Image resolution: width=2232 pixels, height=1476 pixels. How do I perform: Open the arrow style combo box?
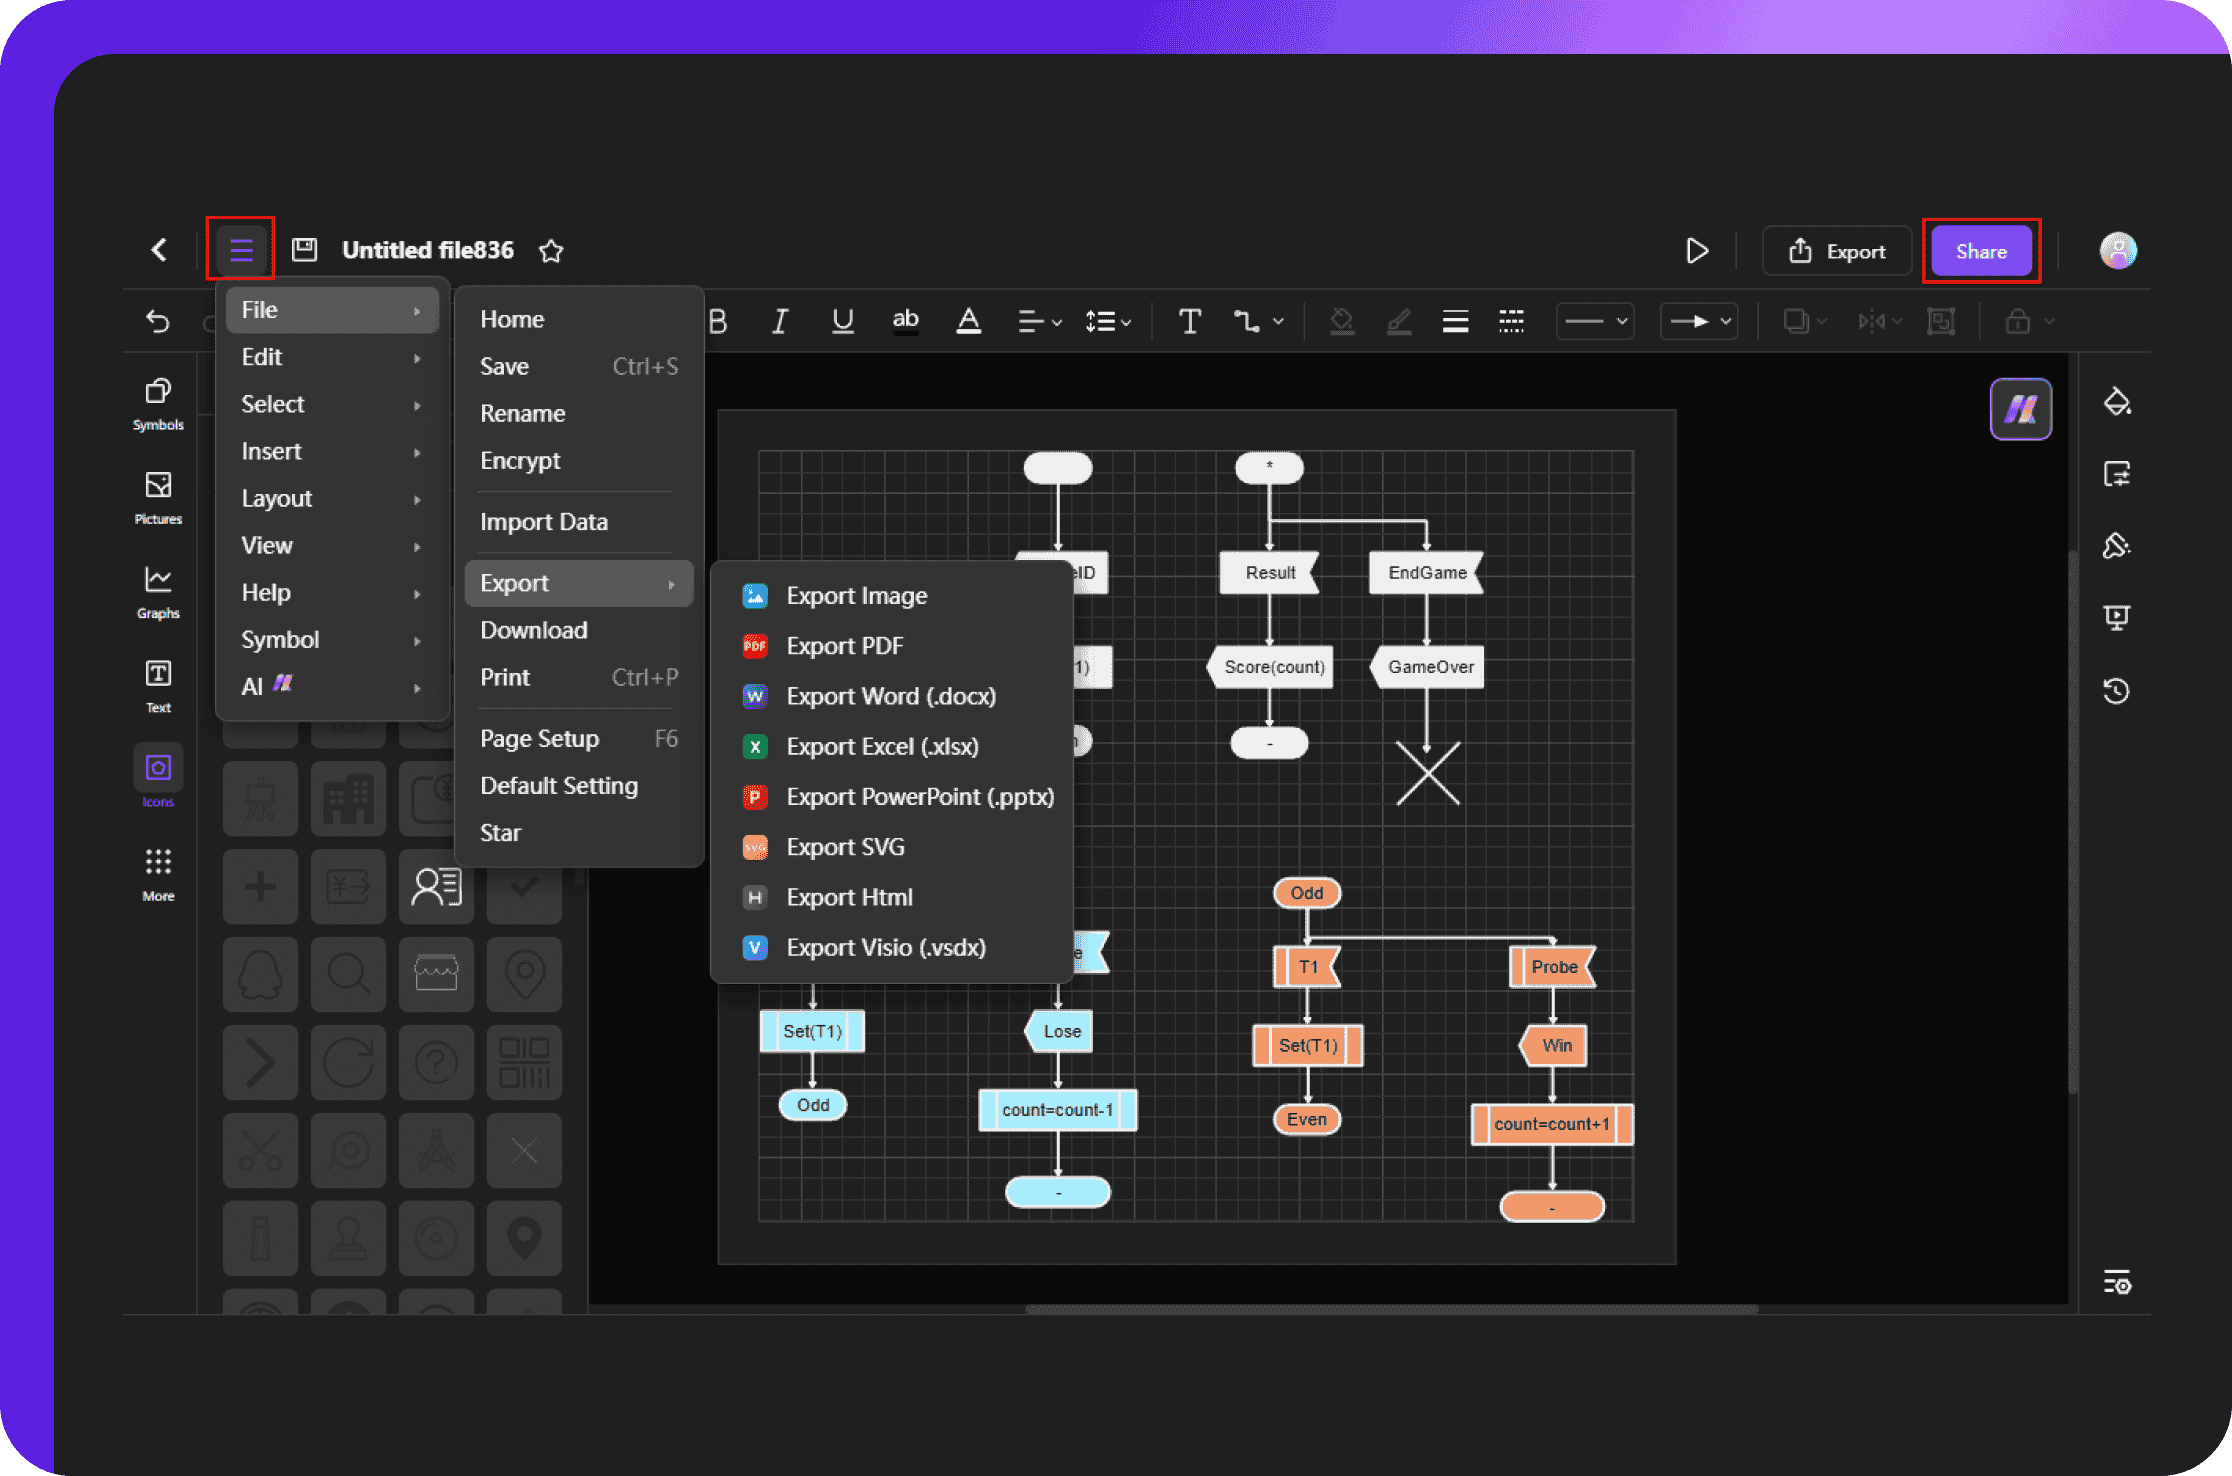pyautogui.click(x=1699, y=321)
